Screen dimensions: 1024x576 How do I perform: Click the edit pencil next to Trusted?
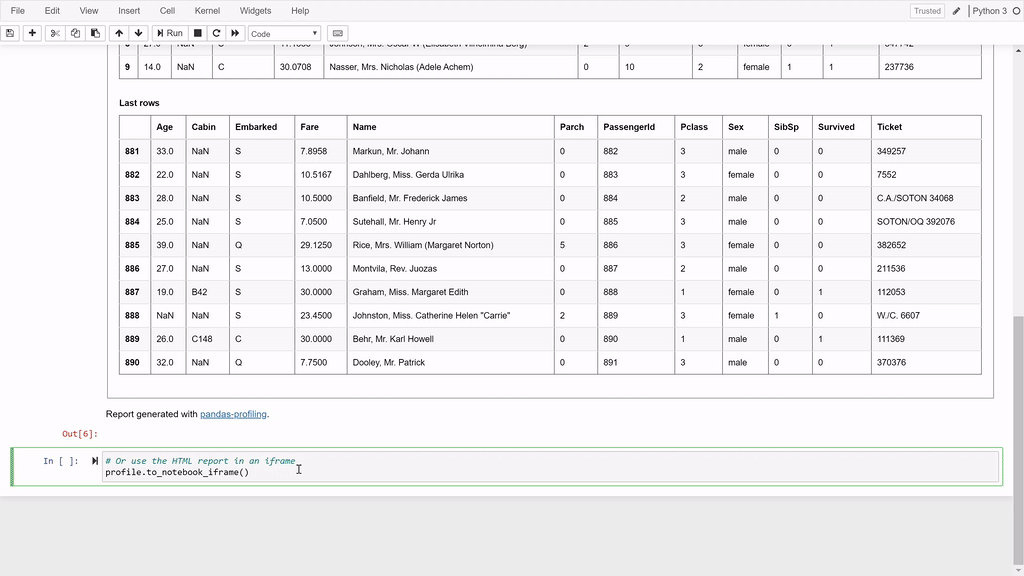tap(957, 11)
